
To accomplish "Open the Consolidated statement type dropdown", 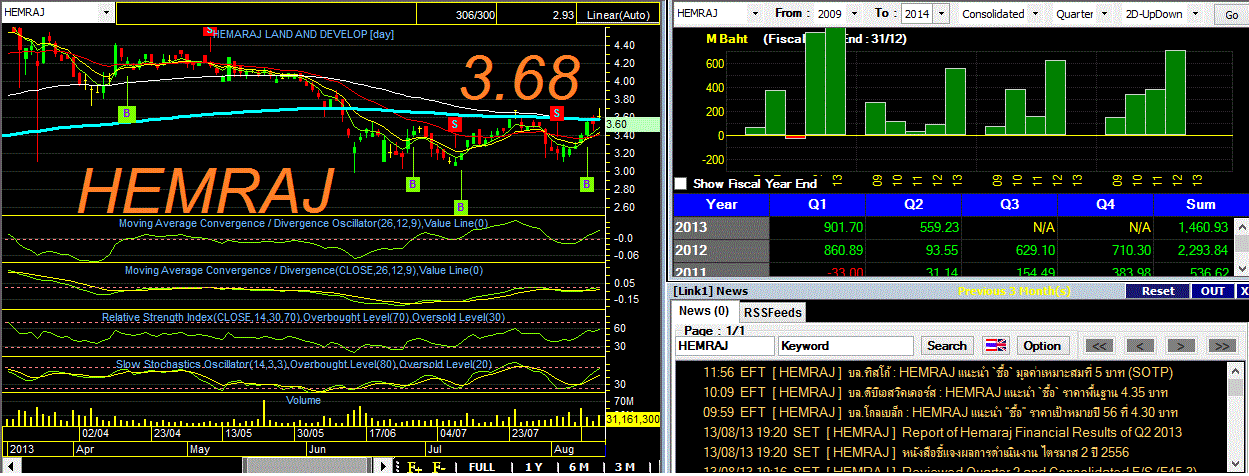I will pyautogui.click(x=1036, y=14).
